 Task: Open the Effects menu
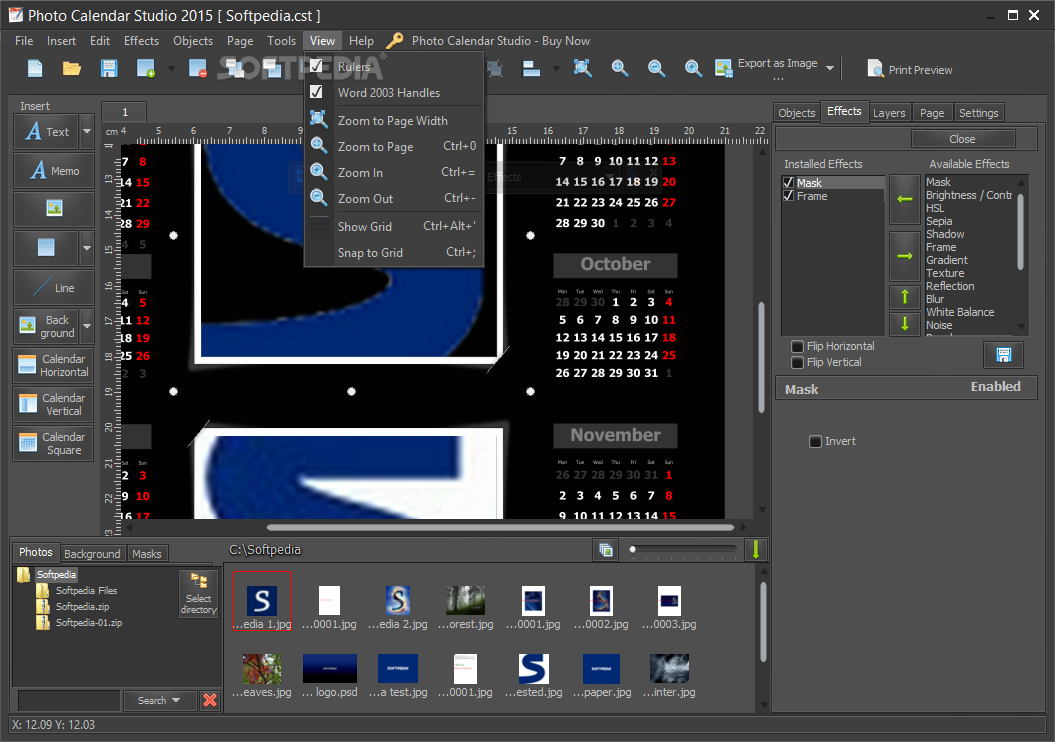tap(141, 41)
